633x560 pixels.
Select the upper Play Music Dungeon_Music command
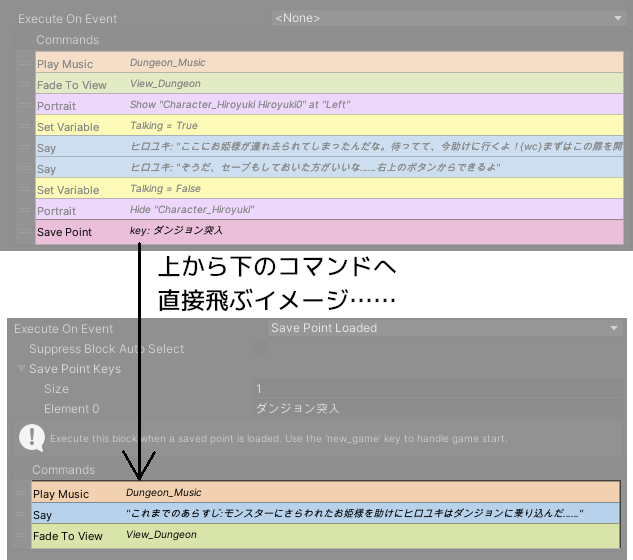coord(329,63)
